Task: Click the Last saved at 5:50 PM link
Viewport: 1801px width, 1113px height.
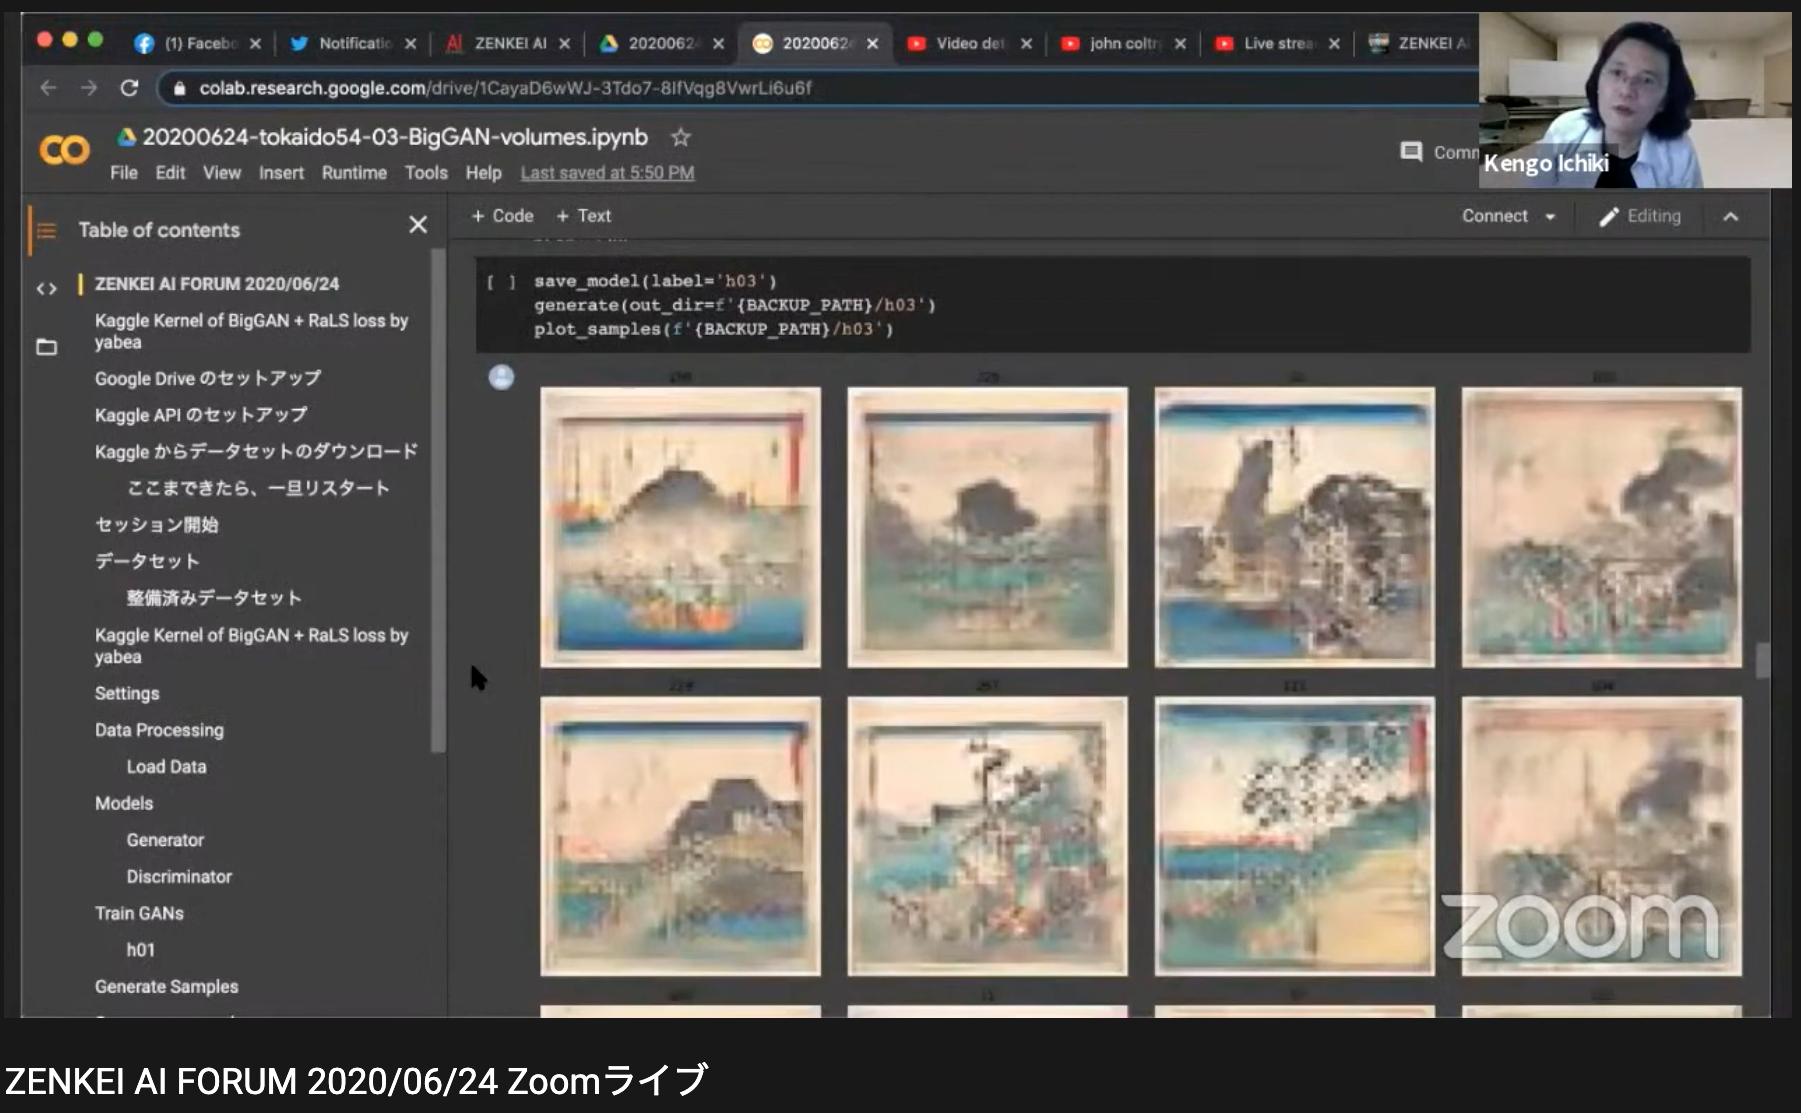Action: (607, 173)
